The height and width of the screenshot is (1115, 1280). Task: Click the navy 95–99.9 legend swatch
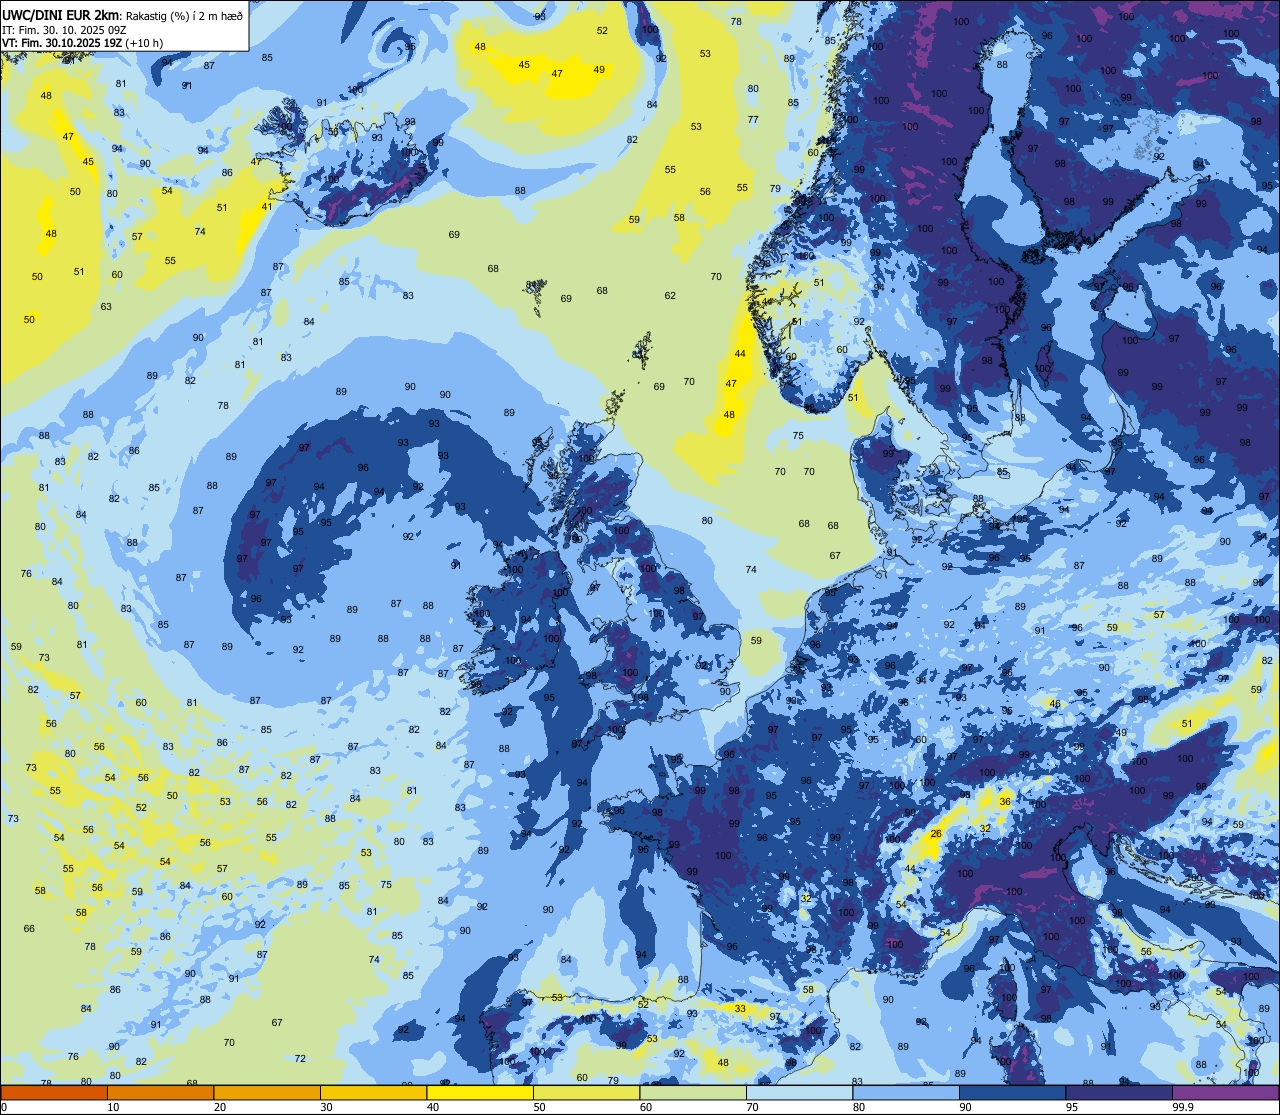(1119, 1092)
